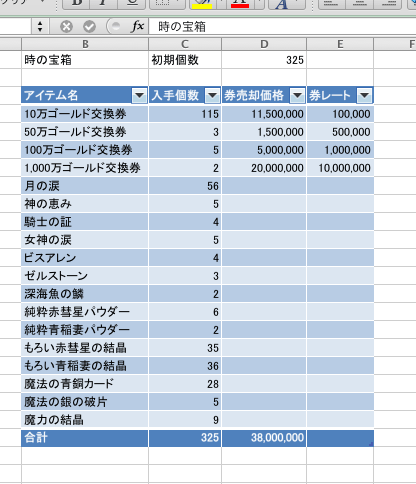Click the formula bar text 時の宝箱
Screen dimensions: 416x484
pyautogui.click(x=182, y=27)
